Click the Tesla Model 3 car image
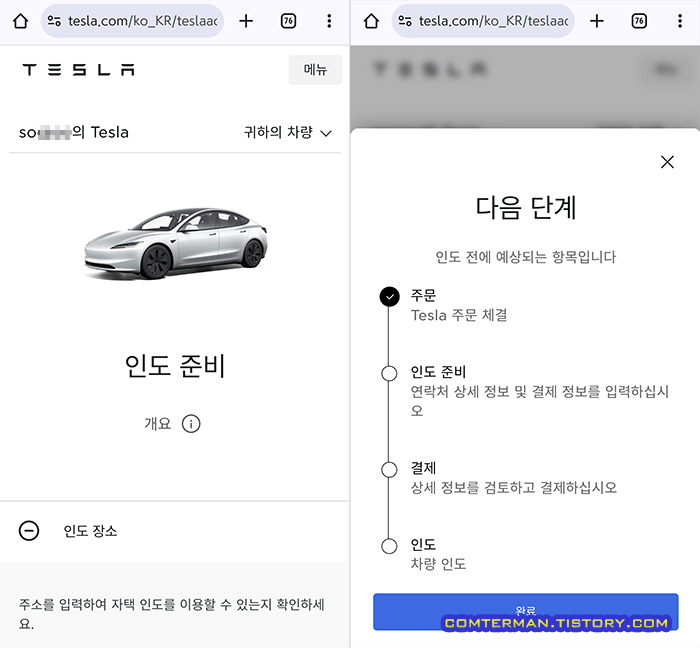Viewport: 700px width, 648px height. [176, 243]
